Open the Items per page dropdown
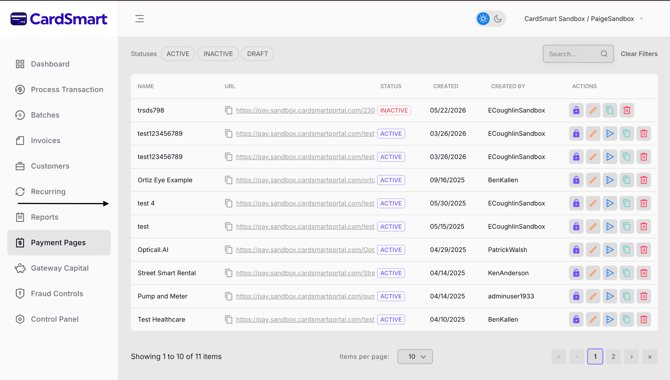Viewport: 670px width, 380px height. 415,356
